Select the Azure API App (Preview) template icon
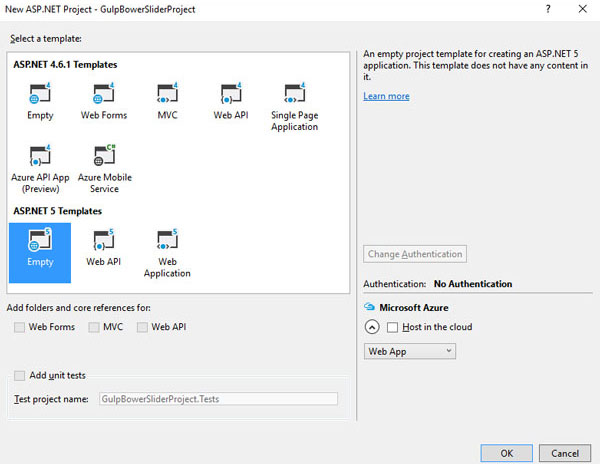 40,155
